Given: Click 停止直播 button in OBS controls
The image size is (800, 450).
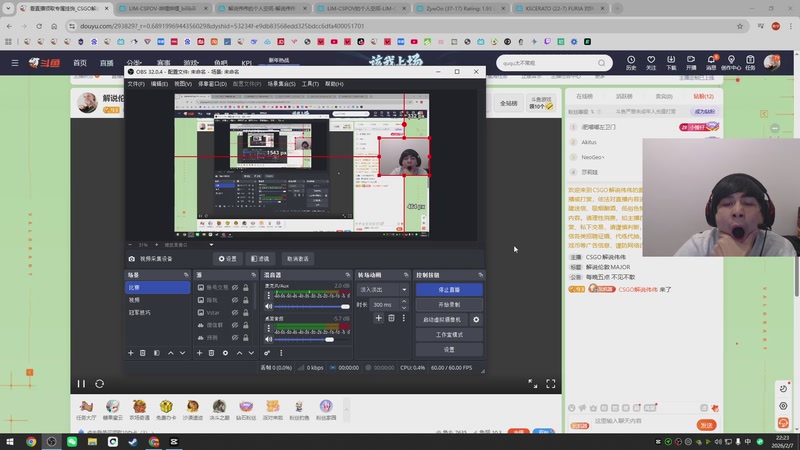Looking at the screenshot, I should tap(449, 290).
